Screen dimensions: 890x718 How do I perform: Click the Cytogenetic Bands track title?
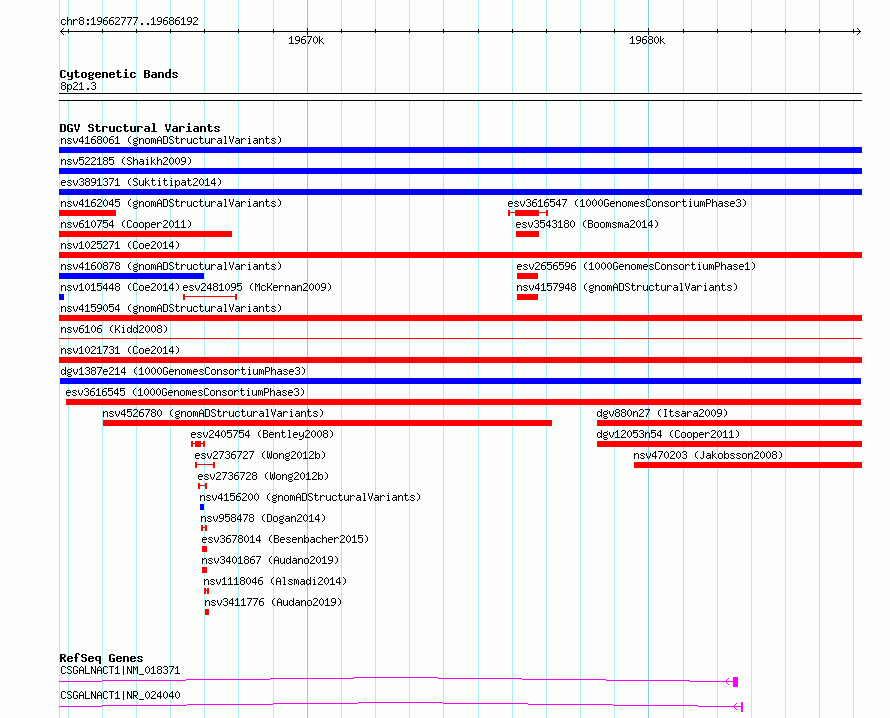(x=119, y=74)
